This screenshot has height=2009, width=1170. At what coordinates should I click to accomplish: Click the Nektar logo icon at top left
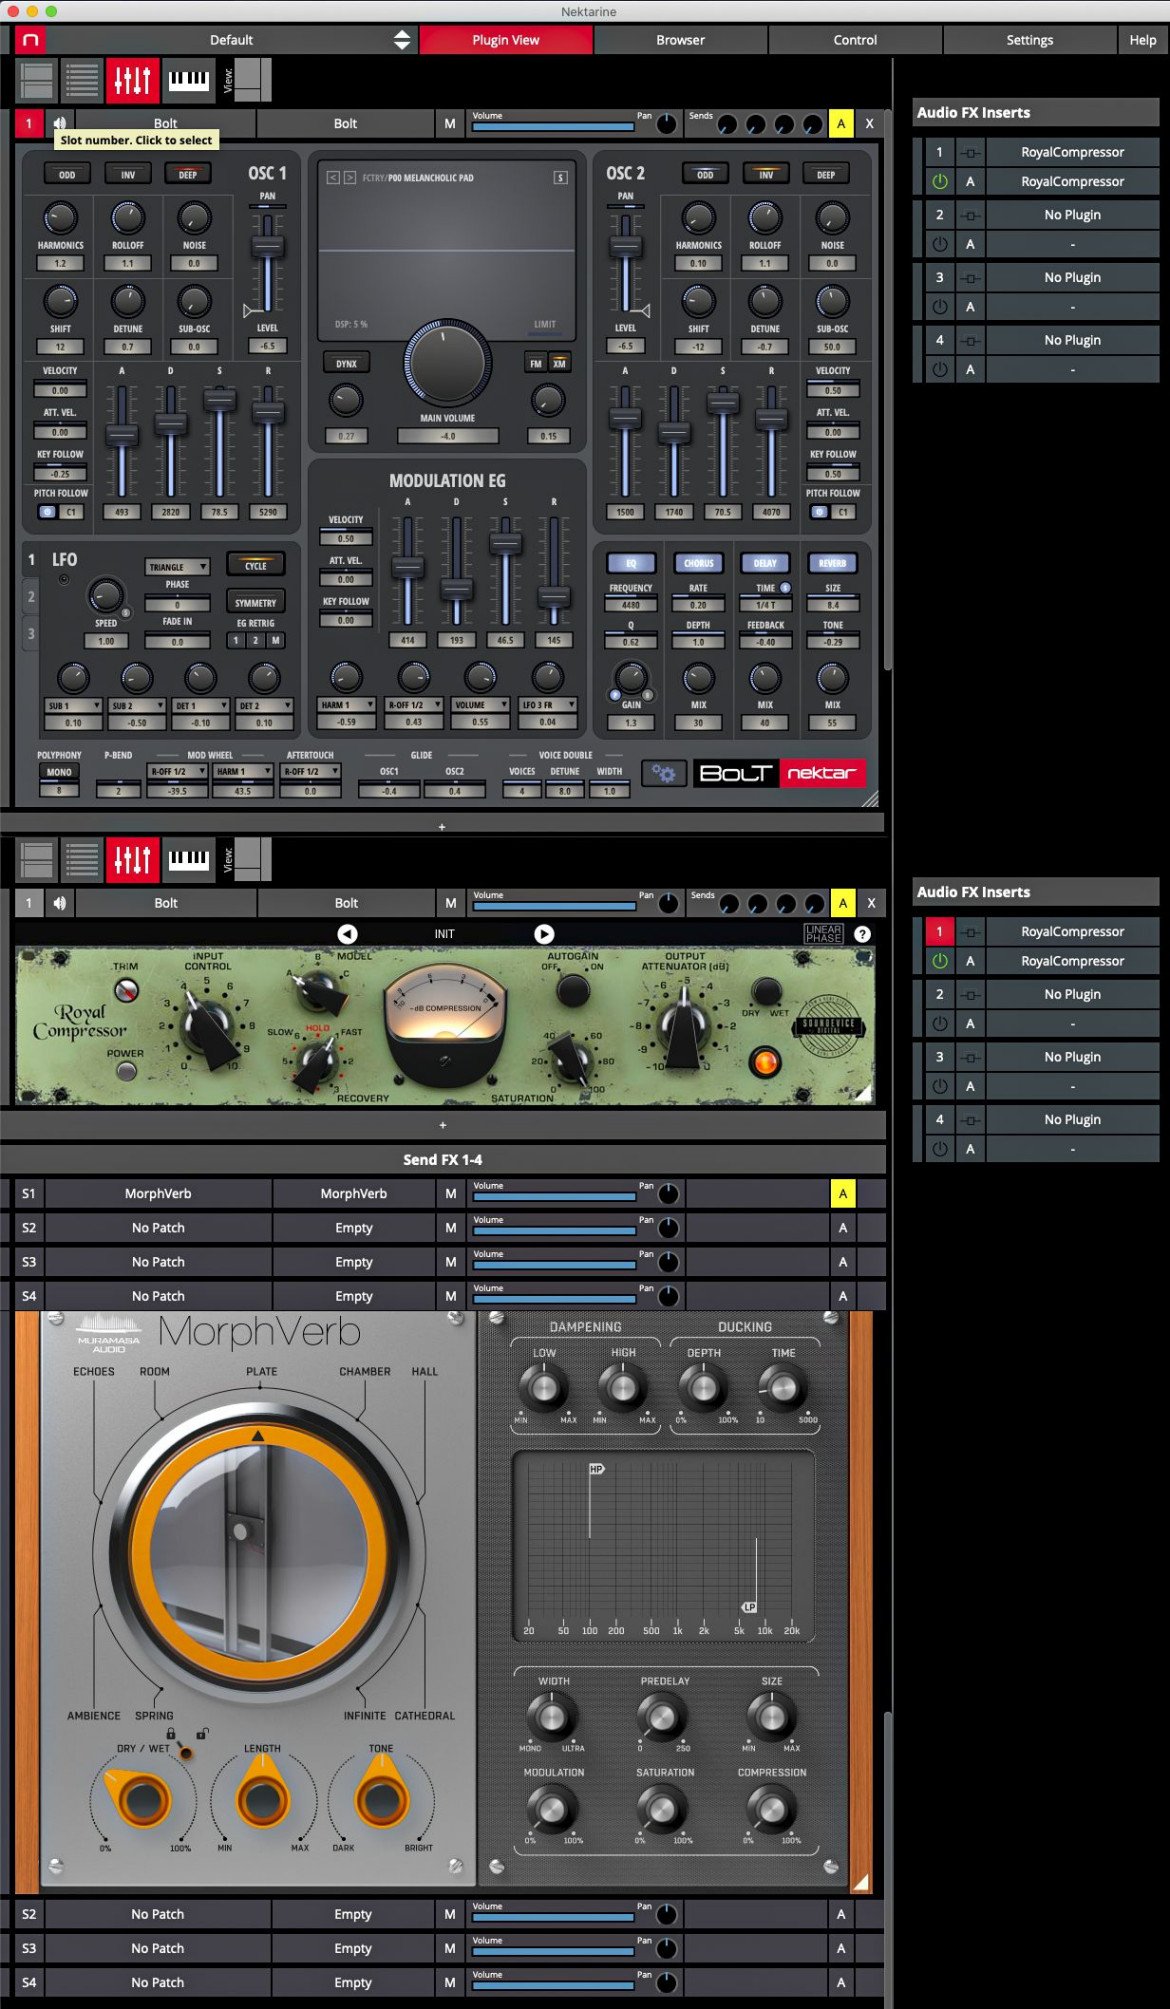coord(31,40)
